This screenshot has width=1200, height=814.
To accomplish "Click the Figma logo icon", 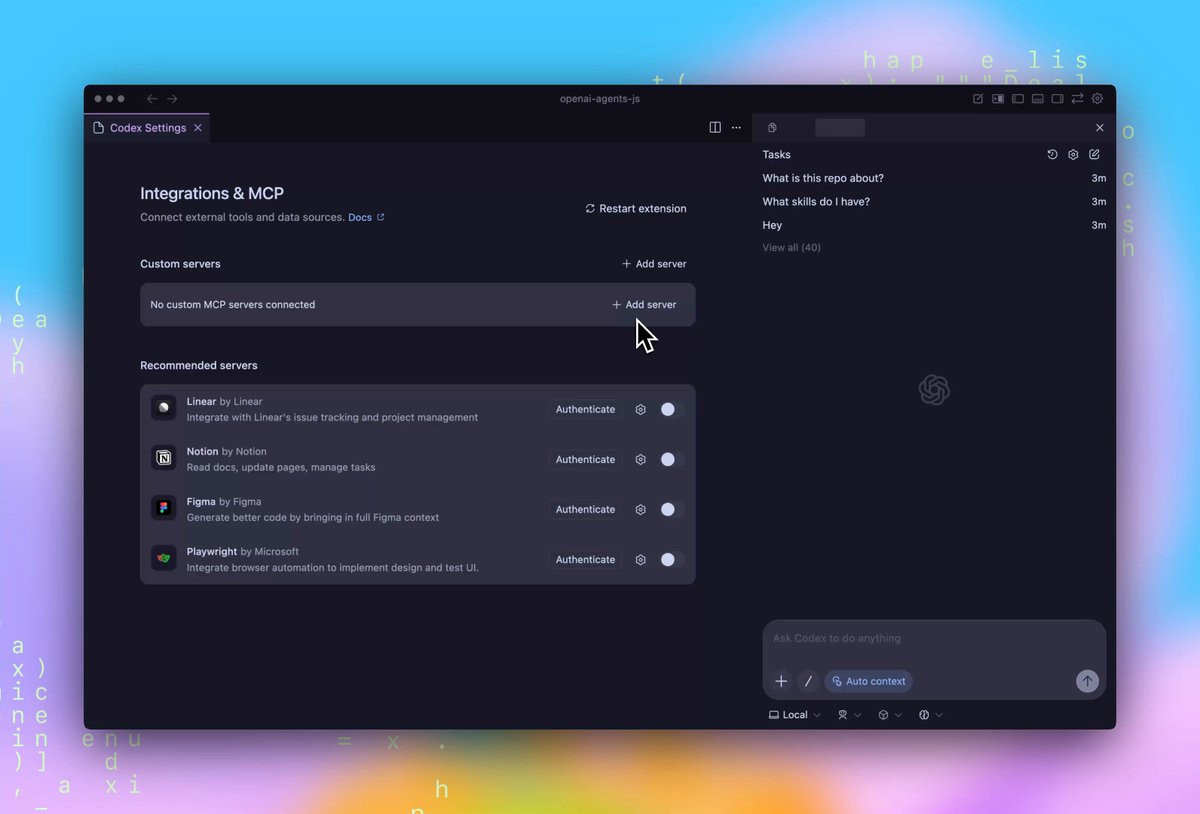I will point(163,508).
